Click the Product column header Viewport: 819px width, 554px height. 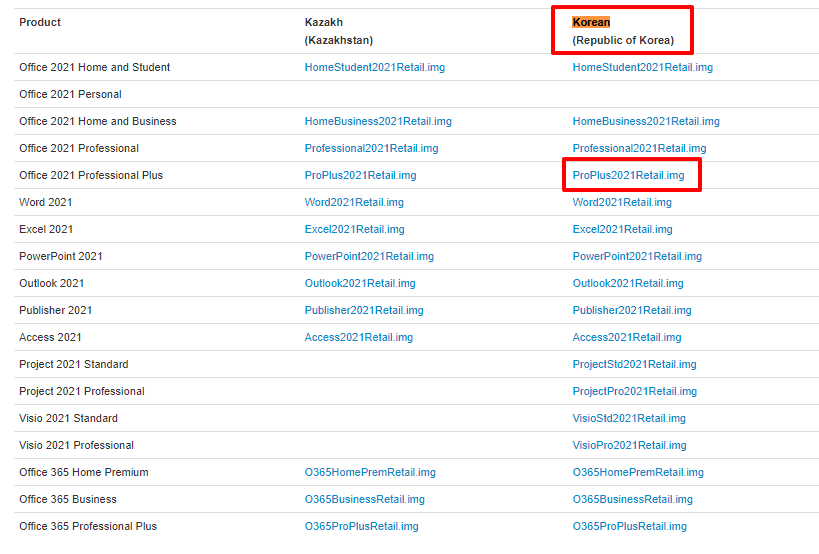(x=40, y=22)
